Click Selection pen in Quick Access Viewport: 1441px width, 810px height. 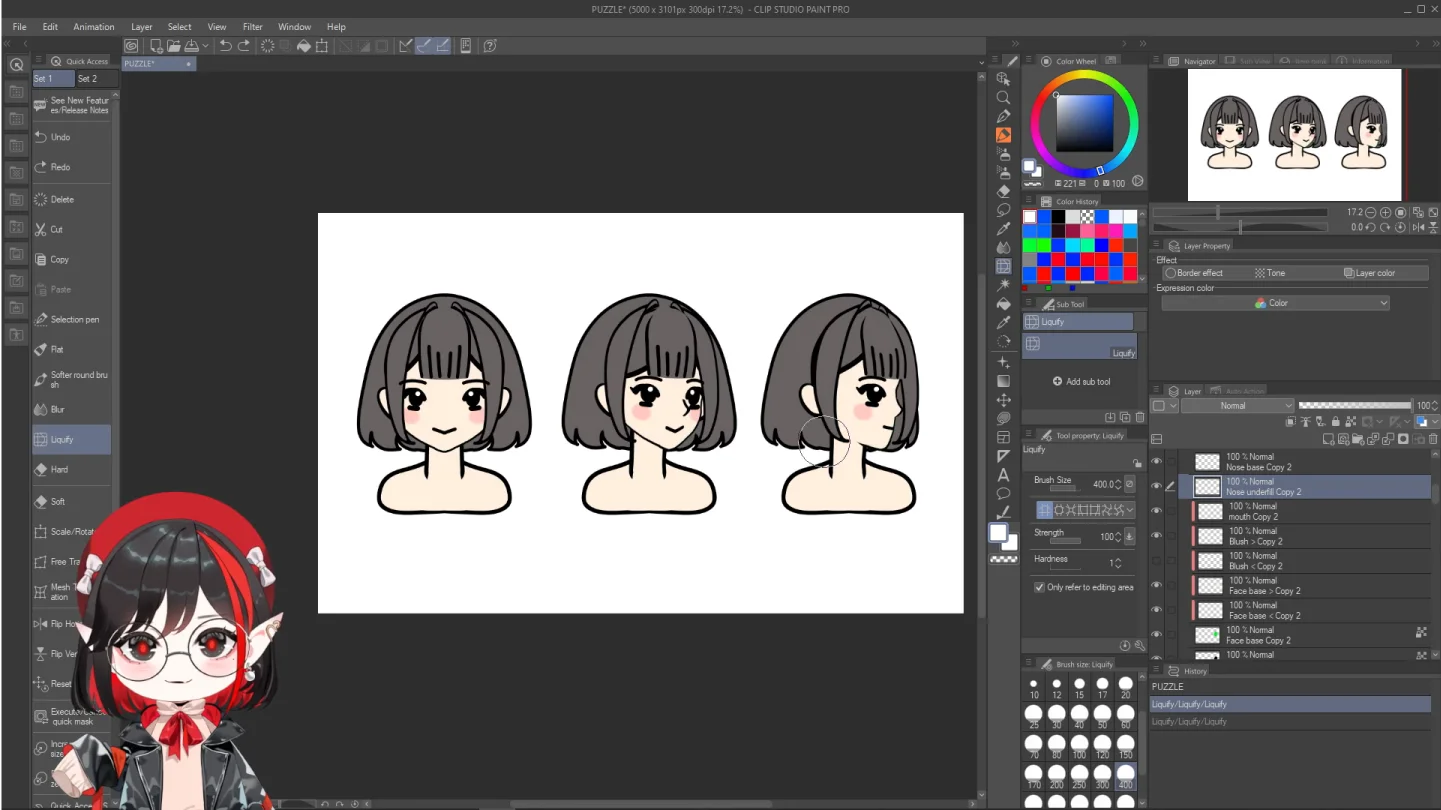(x=72, y=319)
